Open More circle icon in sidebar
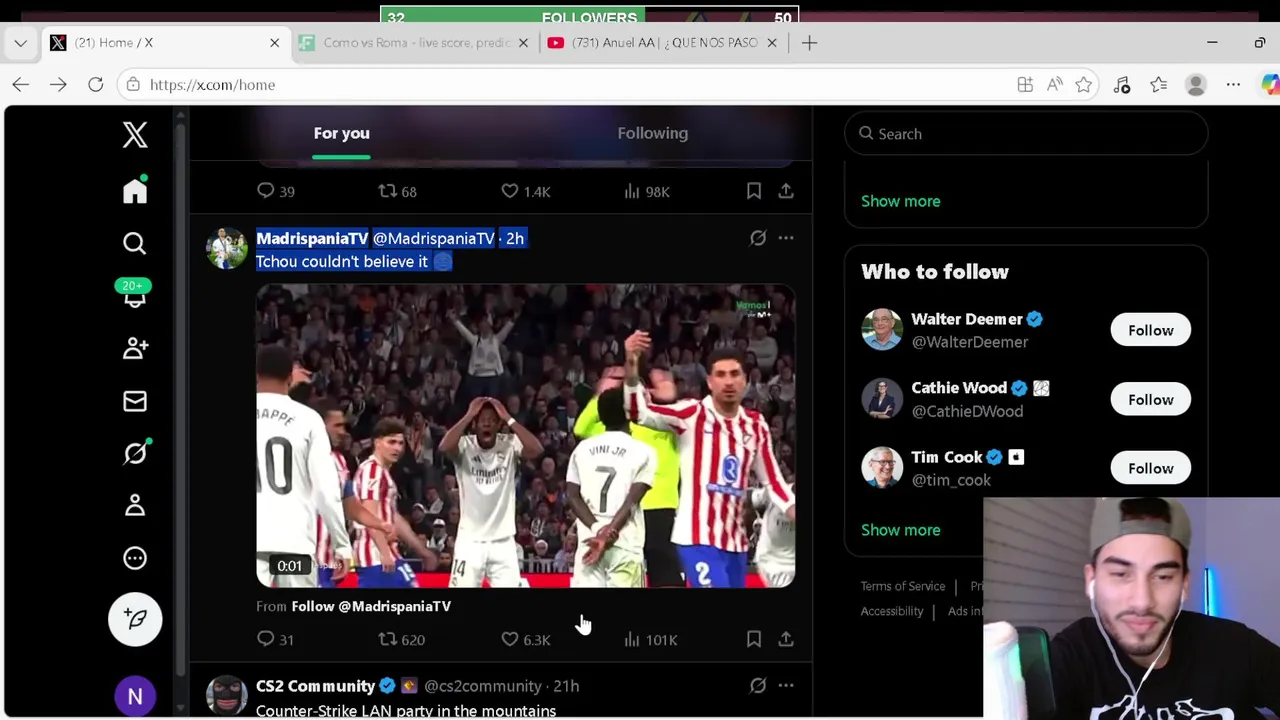 [x=135, y=558]
